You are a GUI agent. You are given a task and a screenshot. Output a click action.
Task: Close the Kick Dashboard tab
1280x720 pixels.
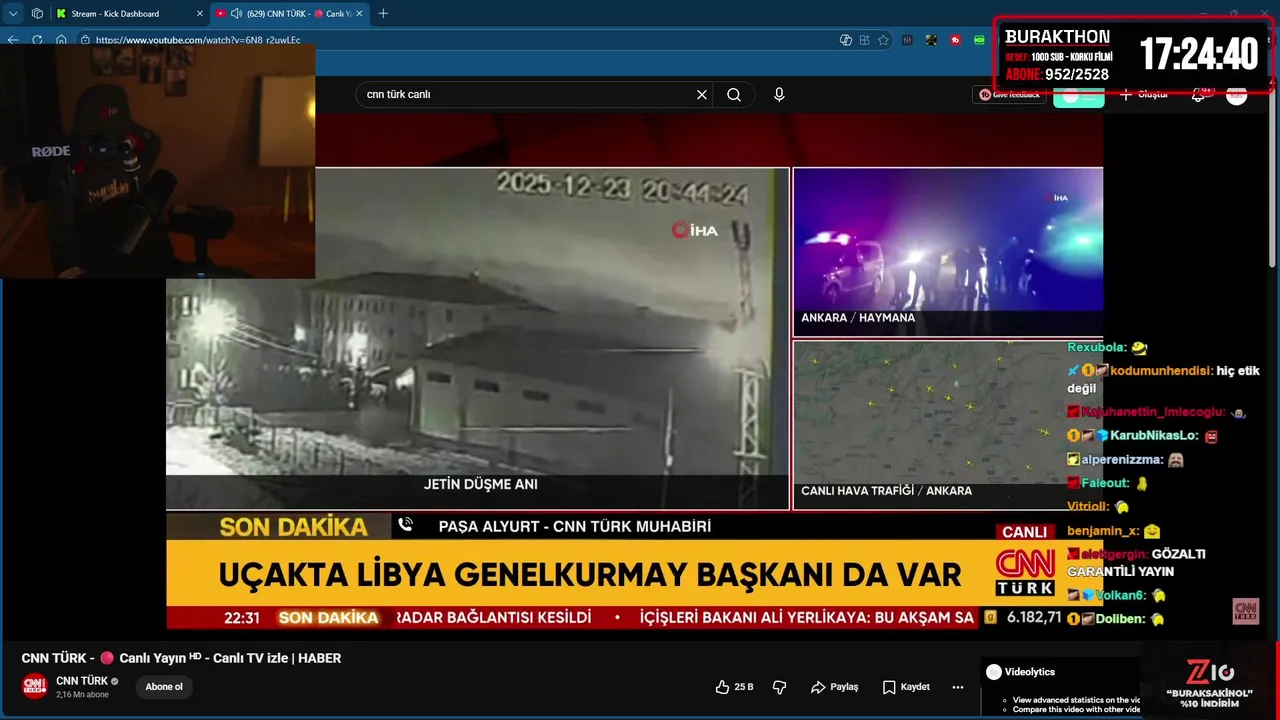coord(199,14)
